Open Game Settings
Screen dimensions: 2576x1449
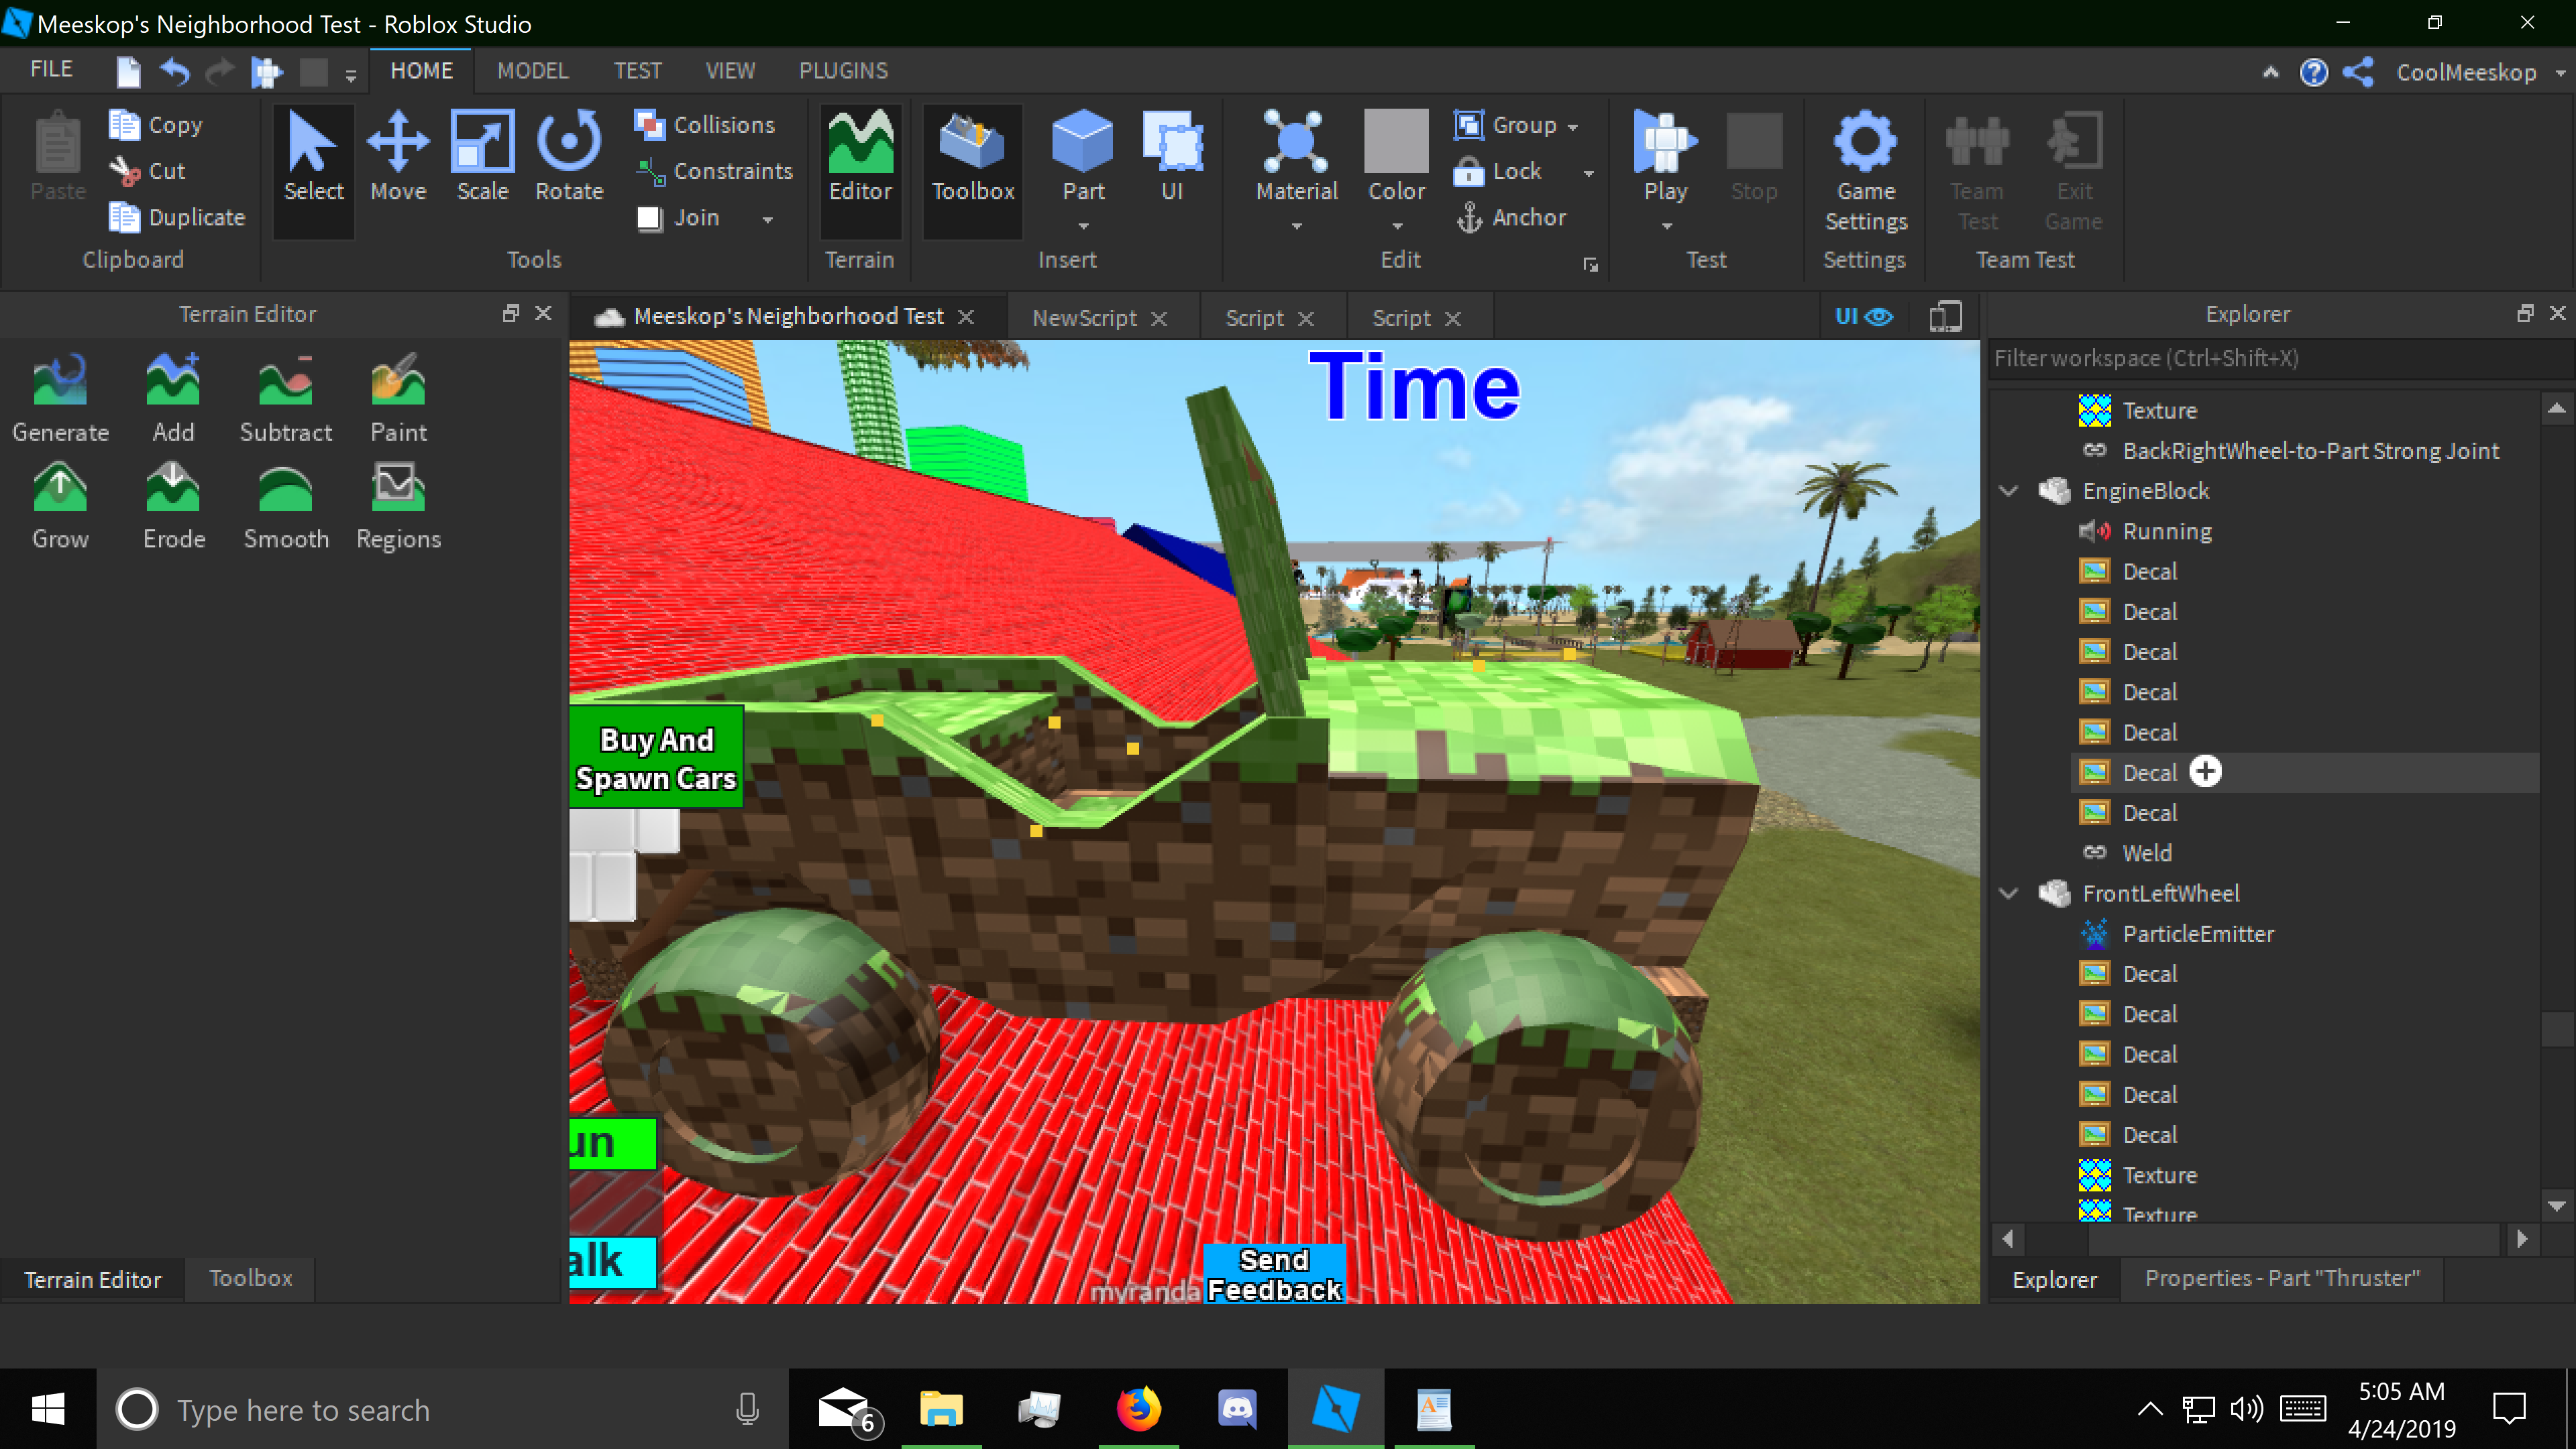(1865, 172)
